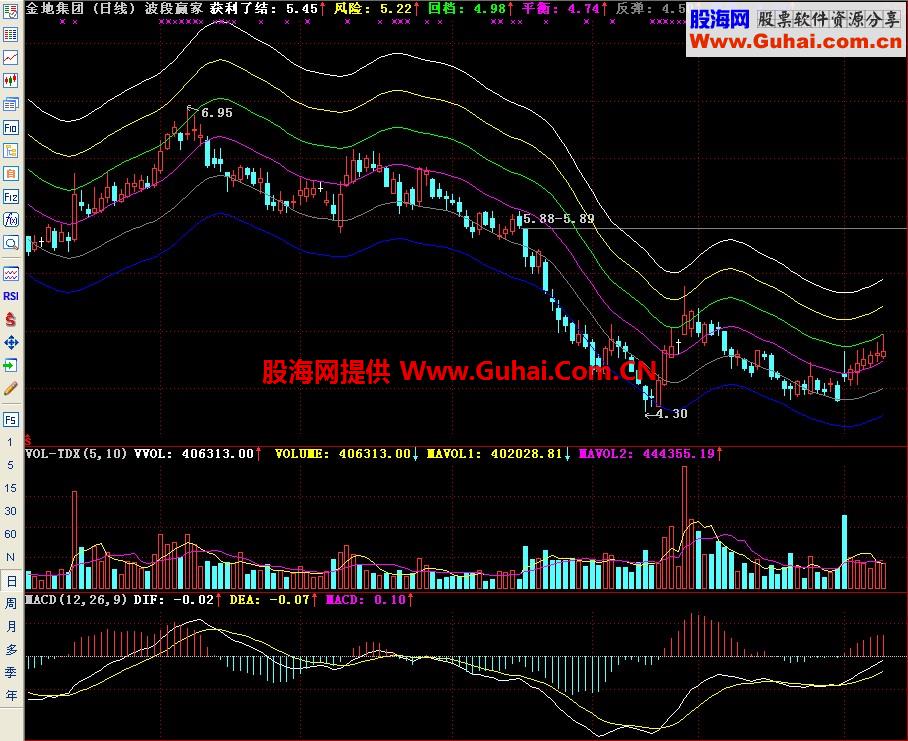The image size is (908, 741).
Task: Click the MAVOL2: 444355.19 value
Action: [647, 454]
